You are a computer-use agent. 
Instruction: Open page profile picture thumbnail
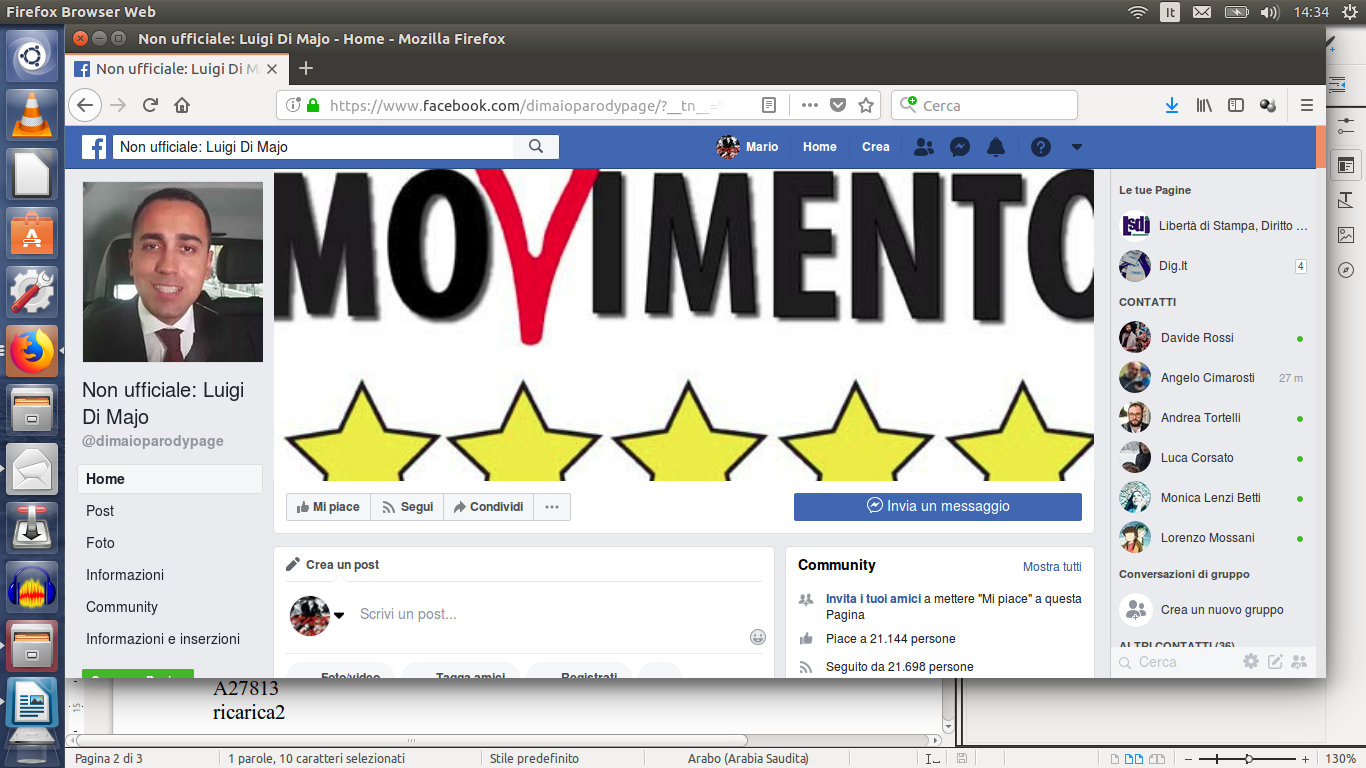coord(173,271)
